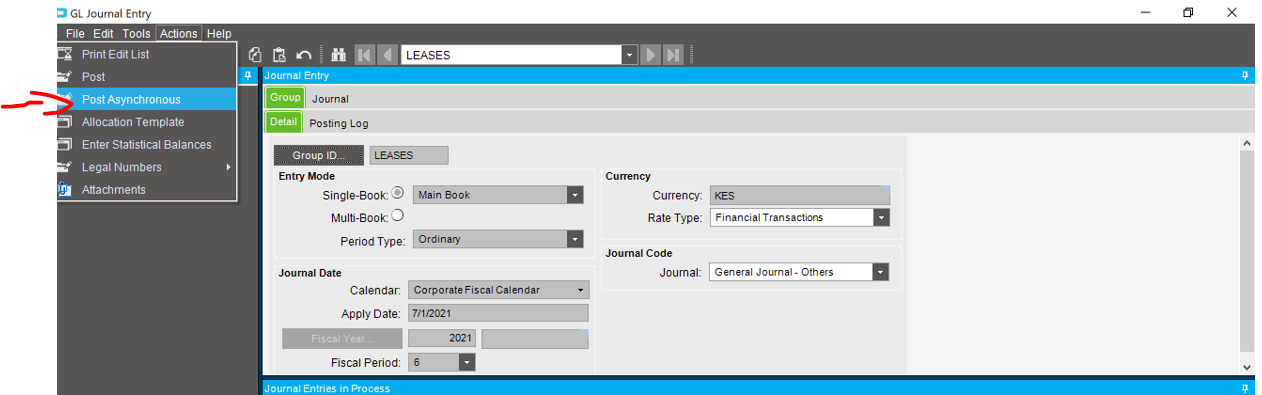Open the Period Type Ordinary dropdown
Image resolution: width=1262 pixels, height=395 pixels.
tap(575, 239)
